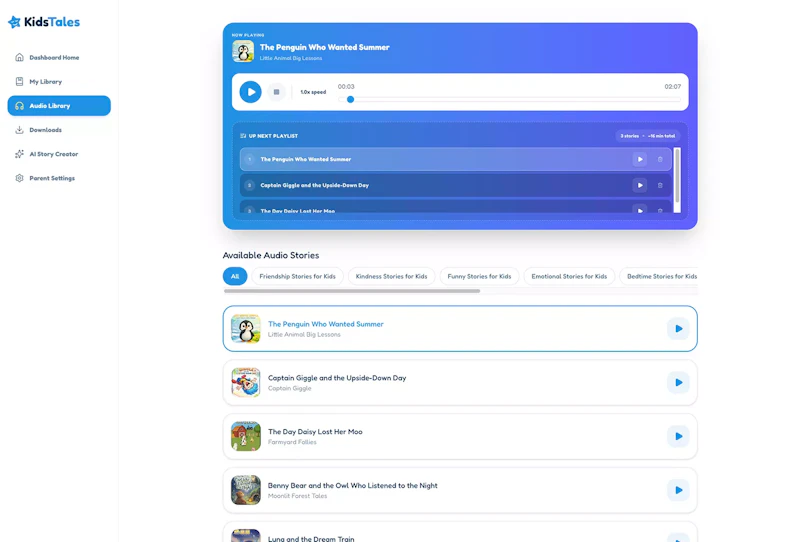Select the All category filter
This screenshot has height=542, width=800.
[x=235, y=276]
